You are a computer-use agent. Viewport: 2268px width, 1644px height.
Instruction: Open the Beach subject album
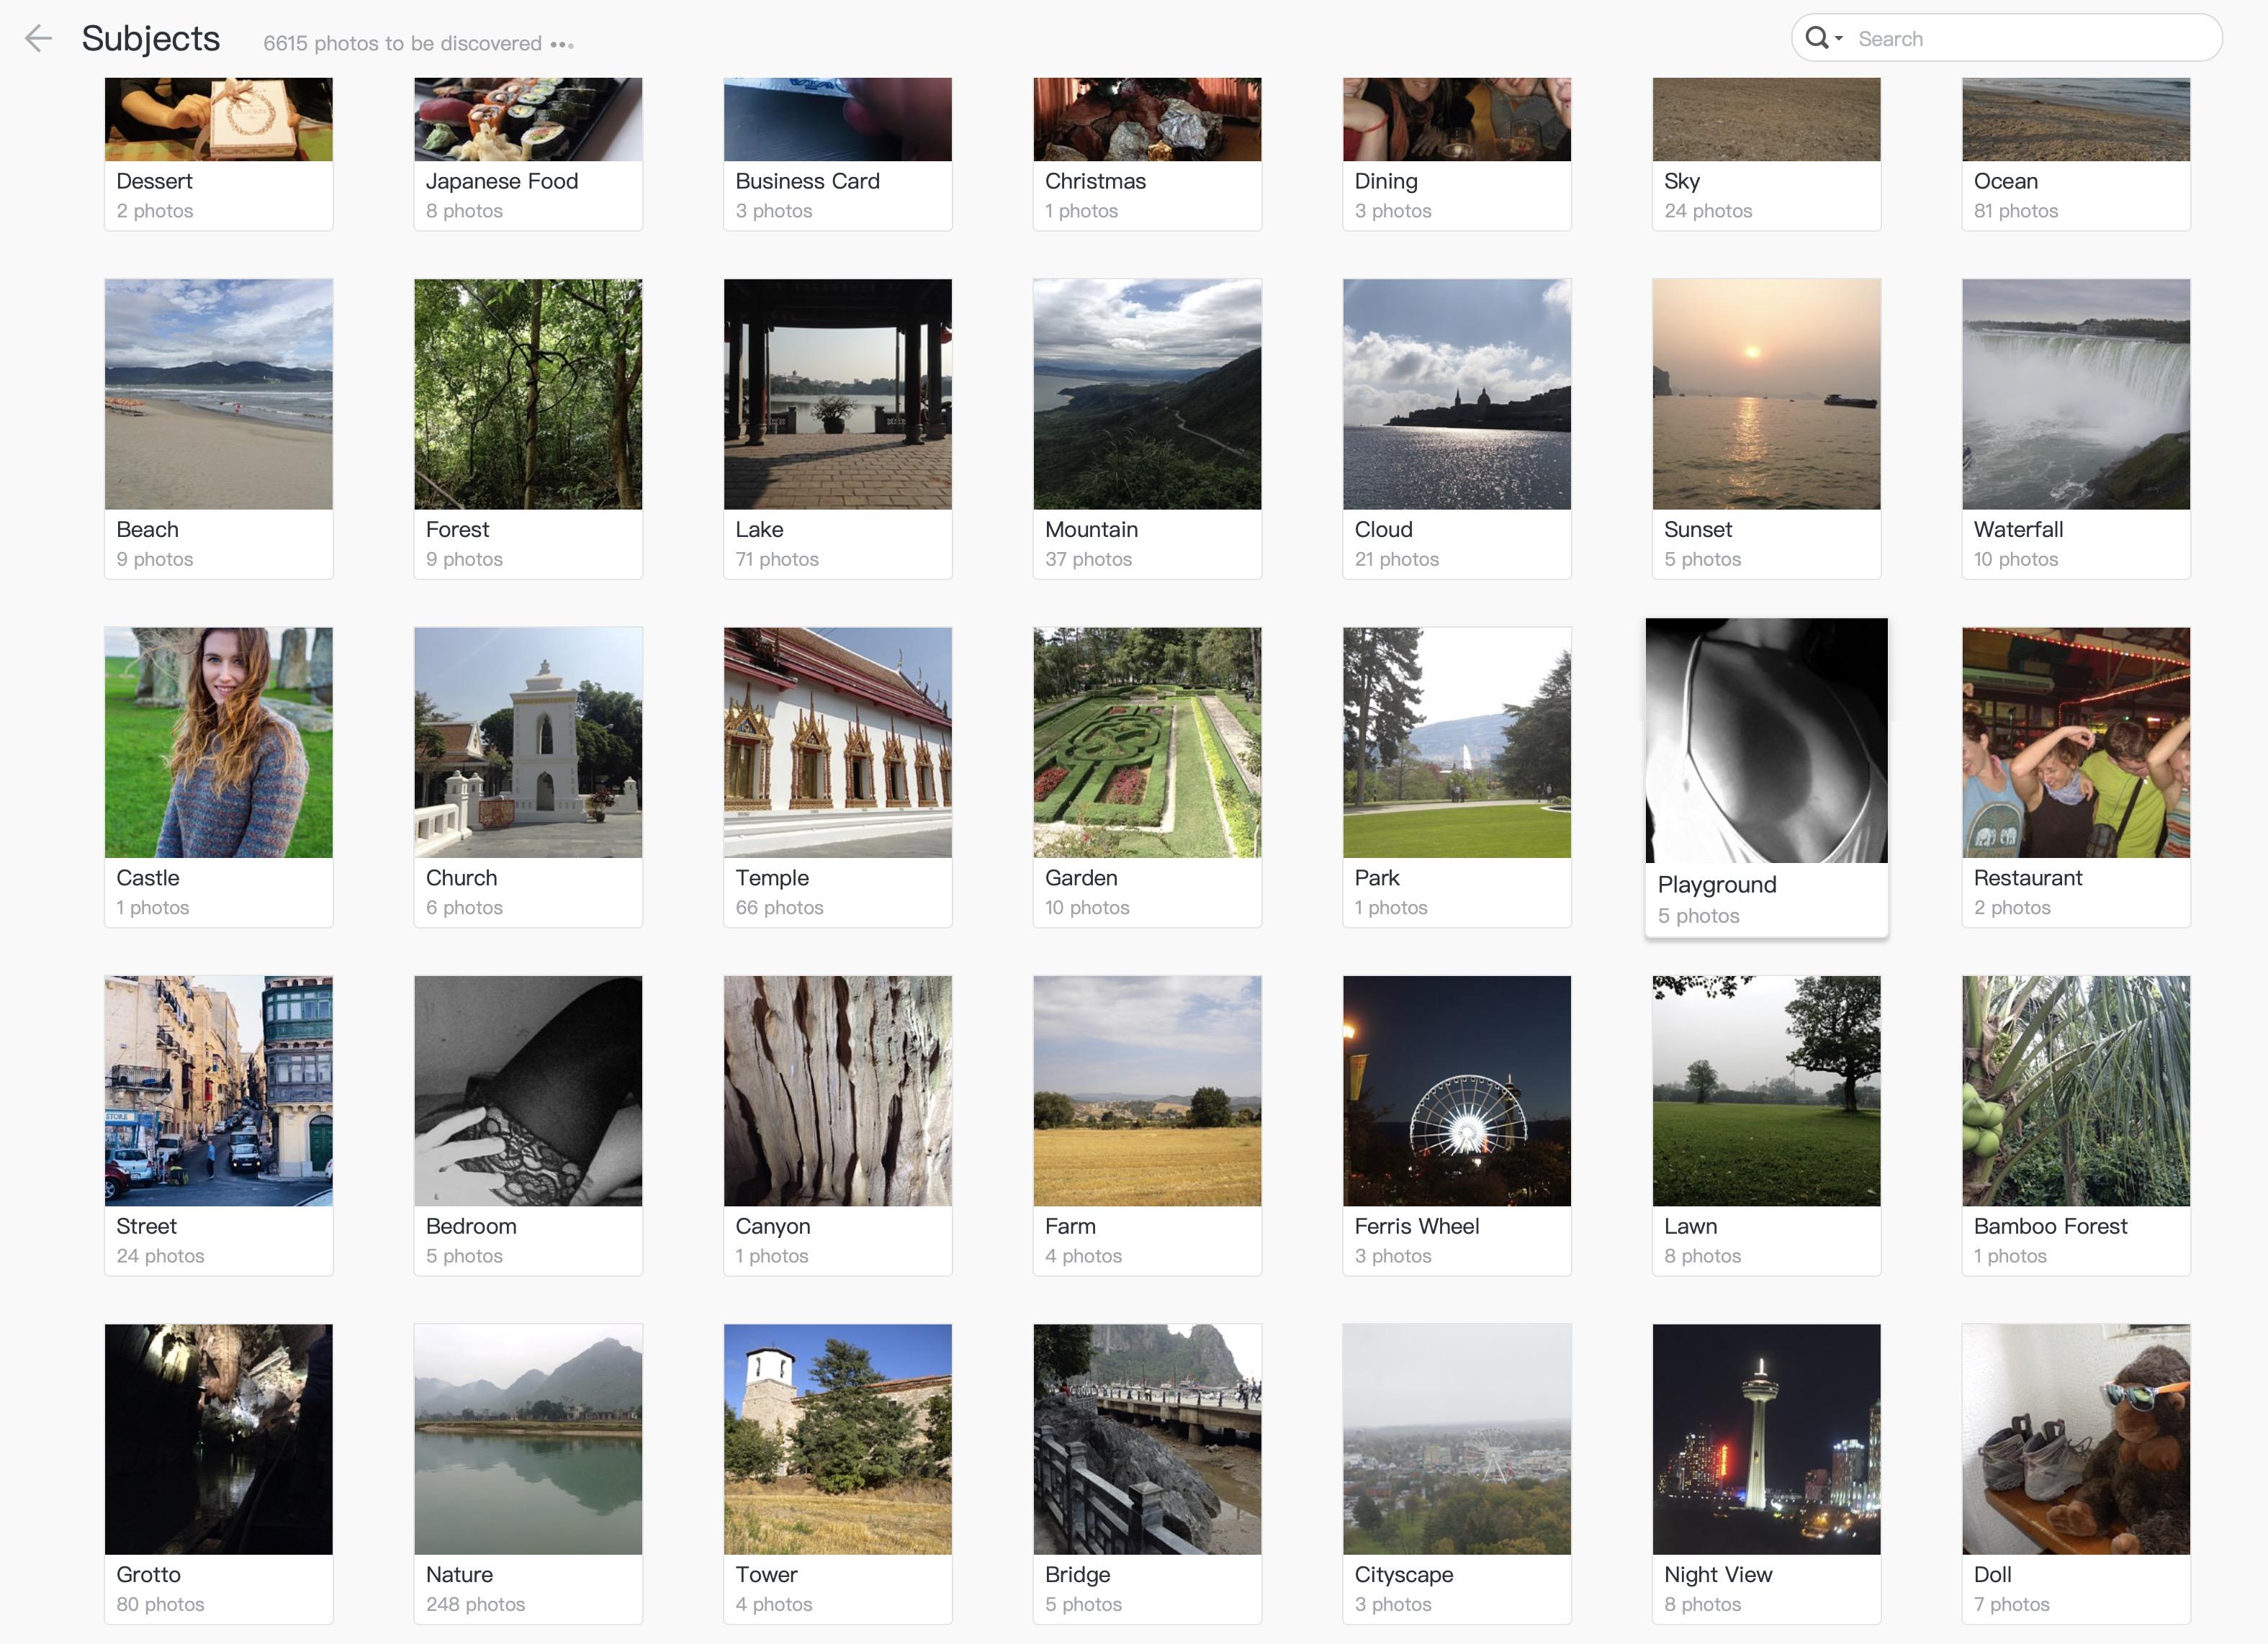[218, 428]
